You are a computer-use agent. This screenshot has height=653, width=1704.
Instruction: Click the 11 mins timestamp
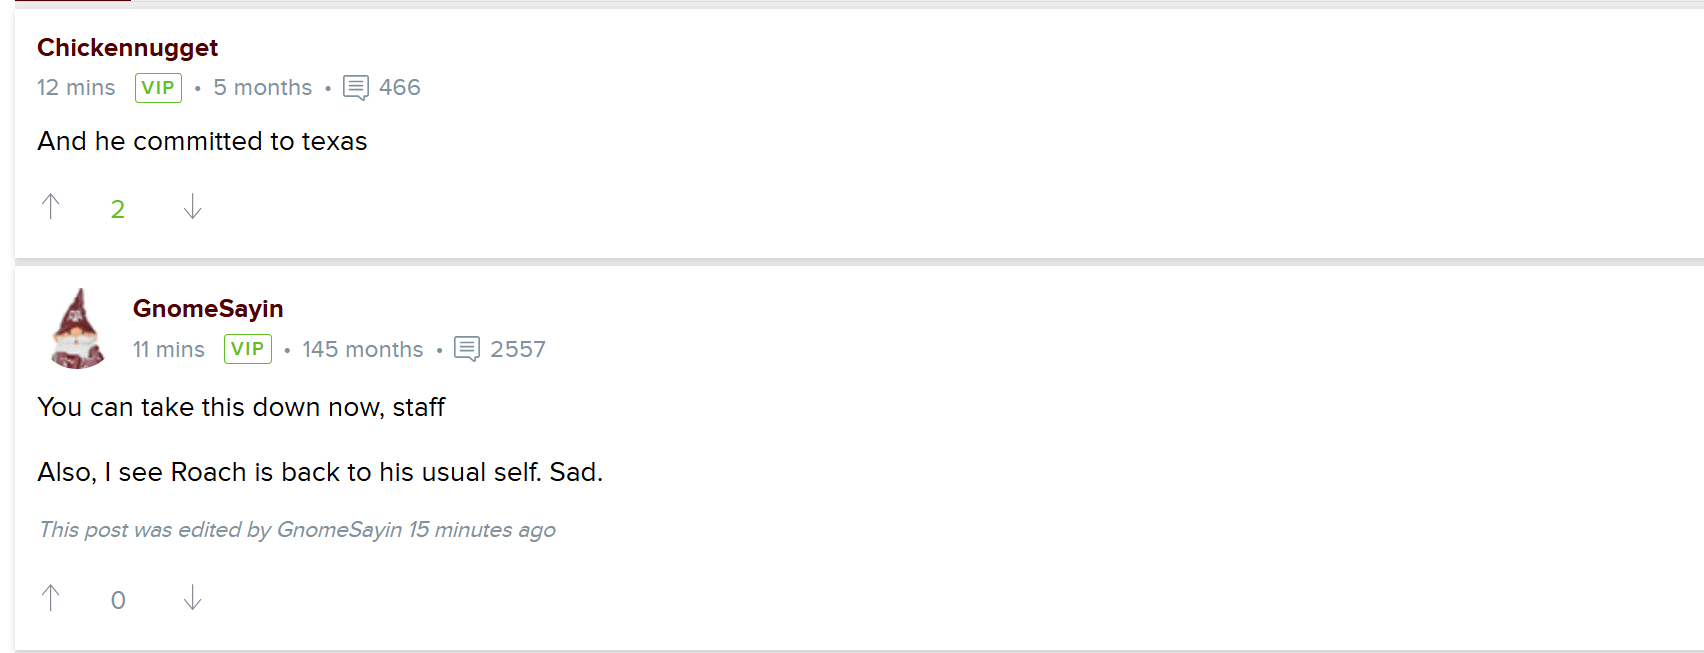(169, 349)
